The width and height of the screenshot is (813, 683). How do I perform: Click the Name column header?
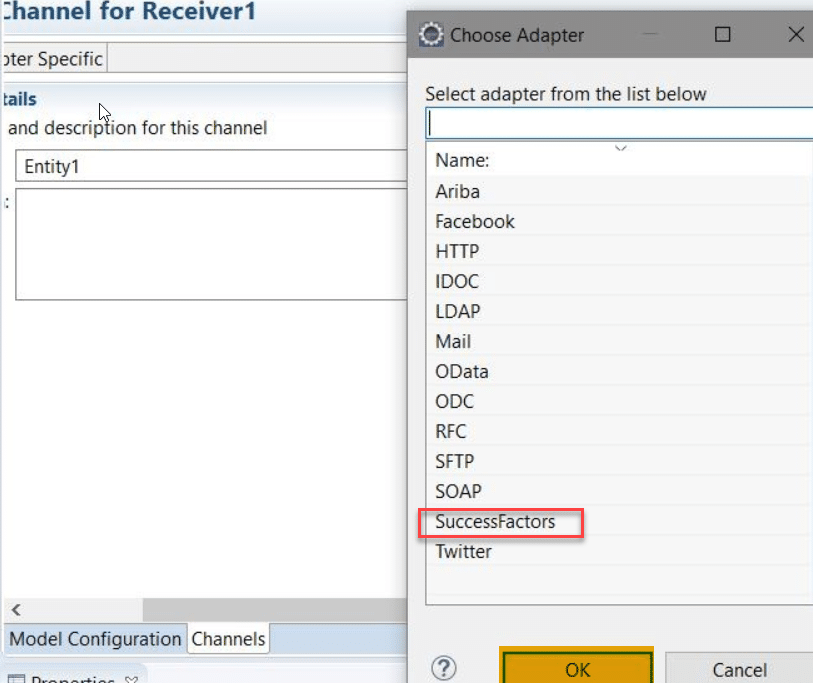click(462, 160)
